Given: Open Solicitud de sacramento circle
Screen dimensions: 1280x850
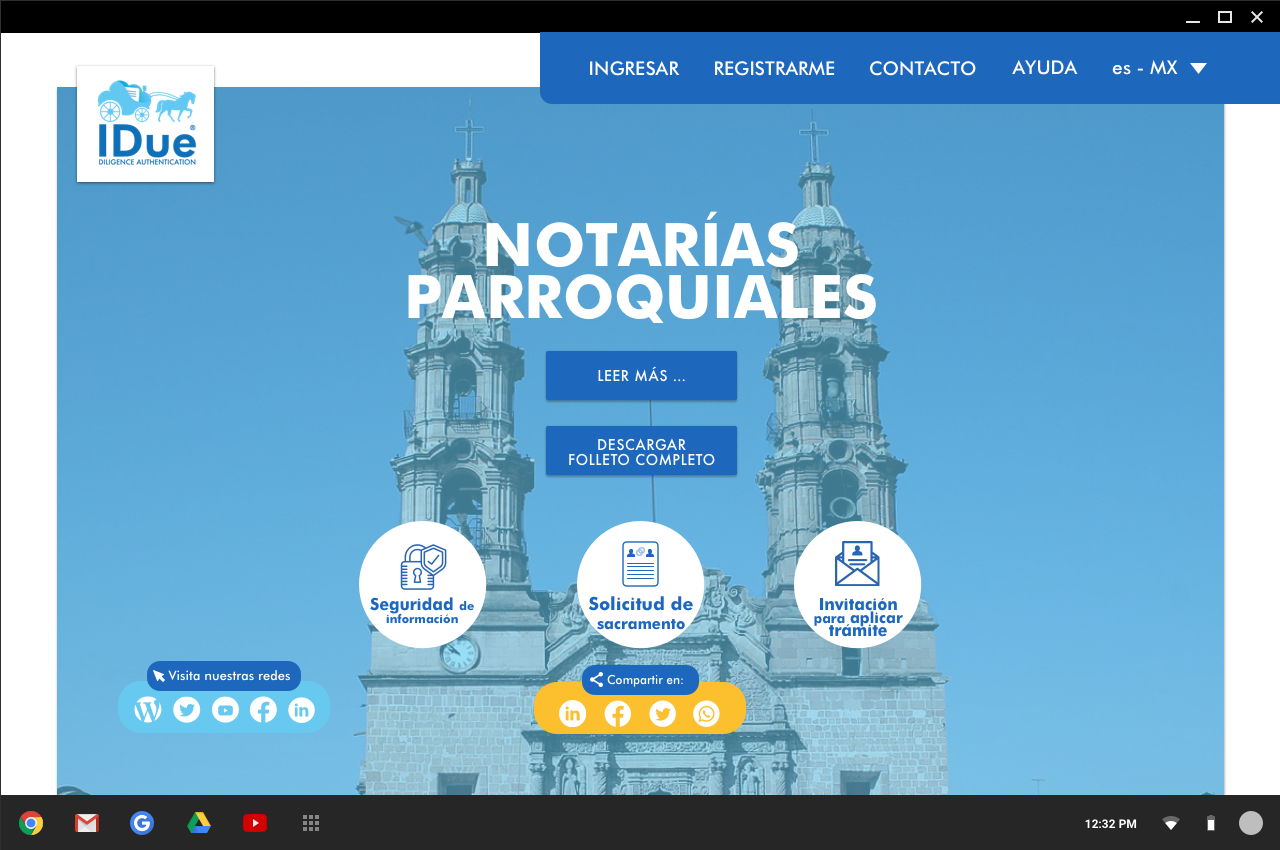Looking at the screenshot, I should point(640,584).
